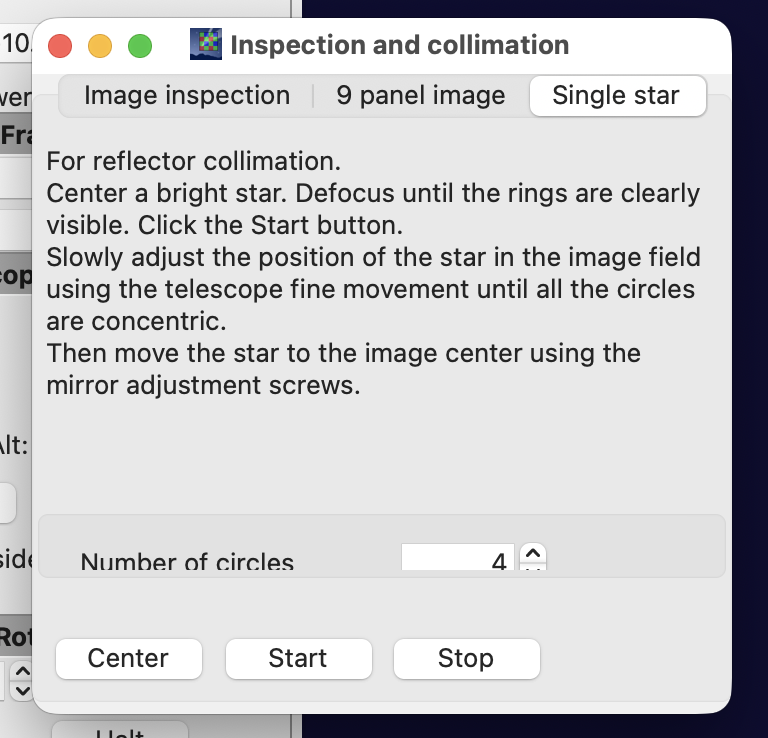Screen dimensions: 768x738
Task: Click the app icon in the title bar
Action: pos(206,44)
